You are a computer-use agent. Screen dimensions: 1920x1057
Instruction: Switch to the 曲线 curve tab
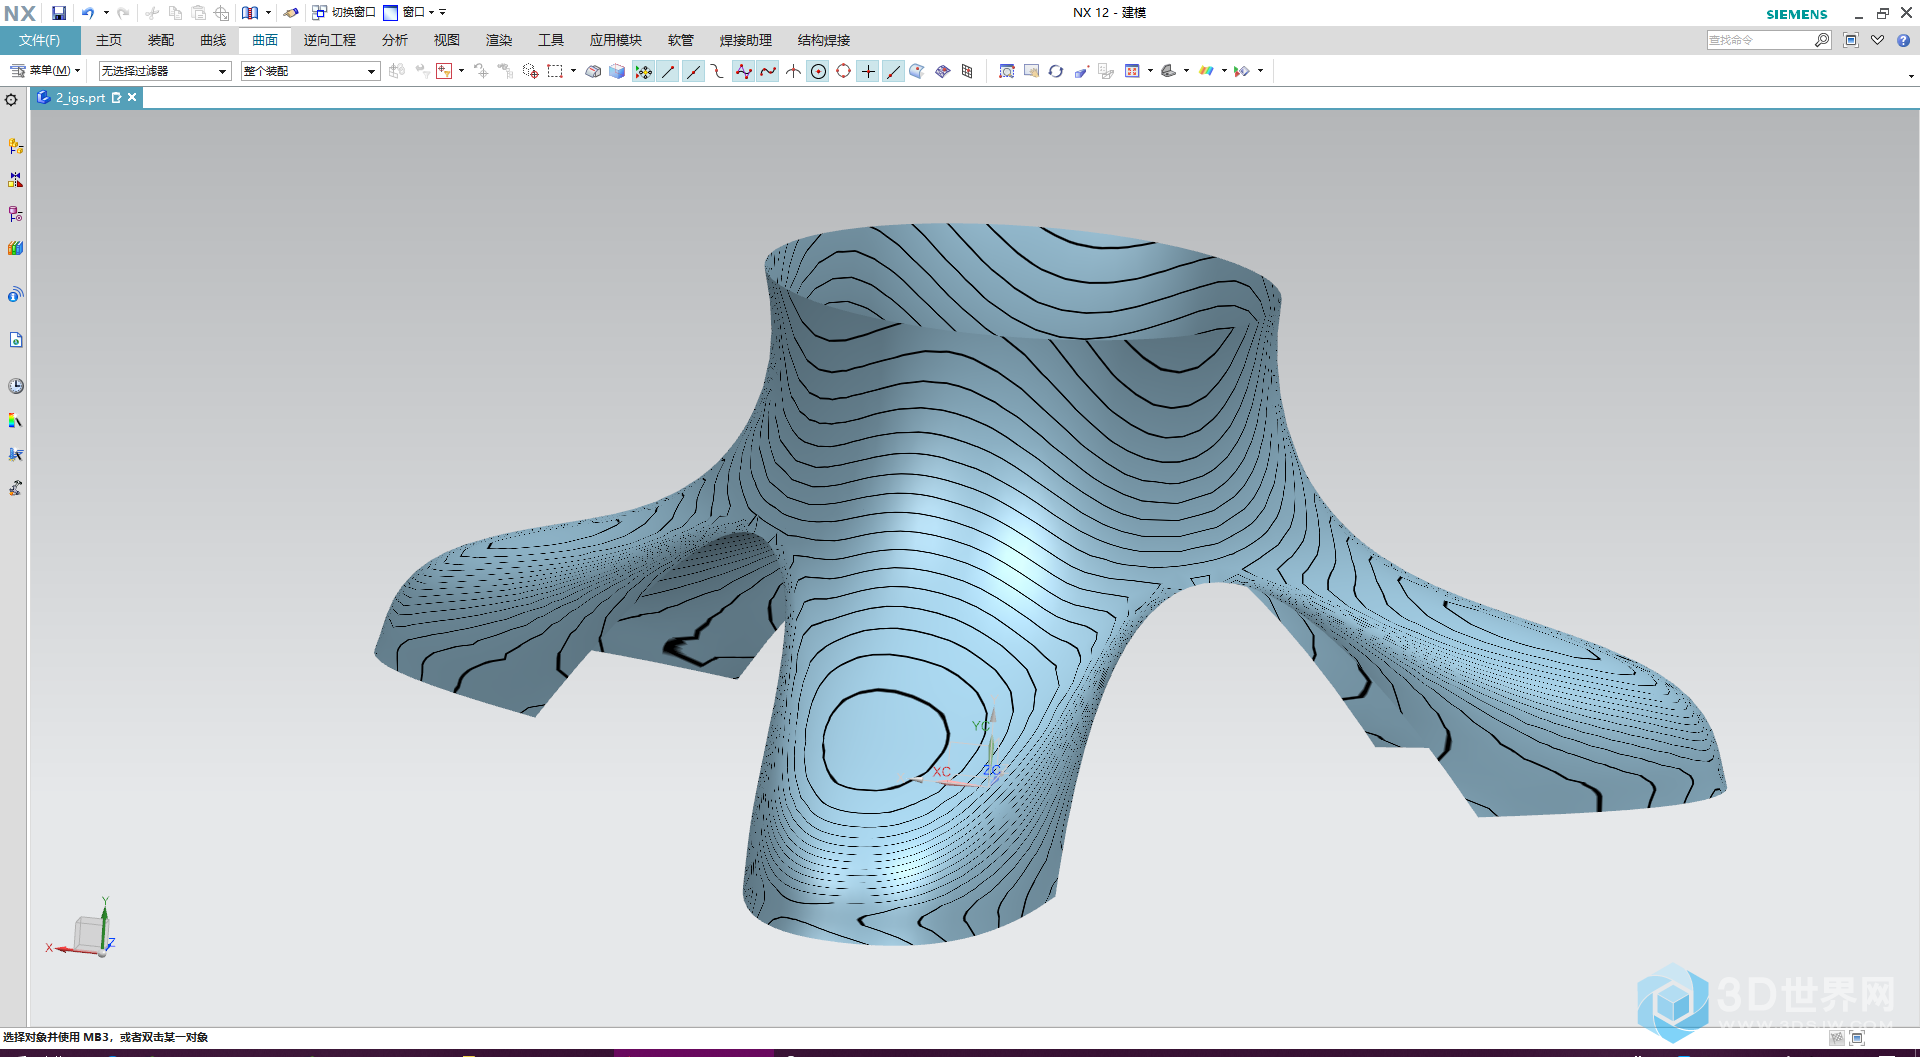point(213,40)
